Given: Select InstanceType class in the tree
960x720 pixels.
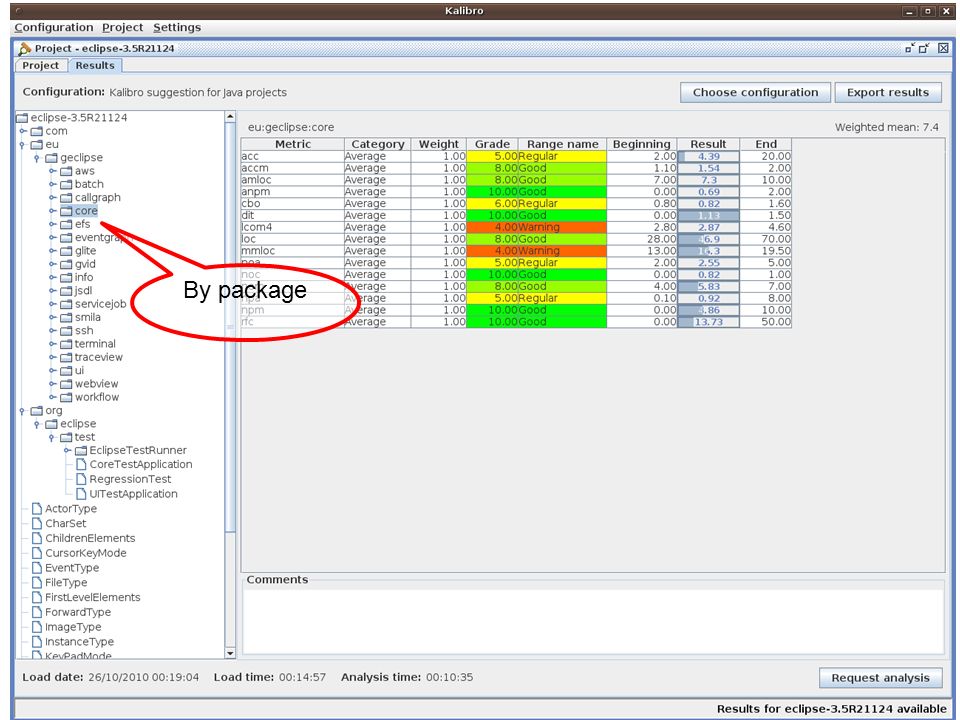Looking at the screenshot, I should 79,642.
